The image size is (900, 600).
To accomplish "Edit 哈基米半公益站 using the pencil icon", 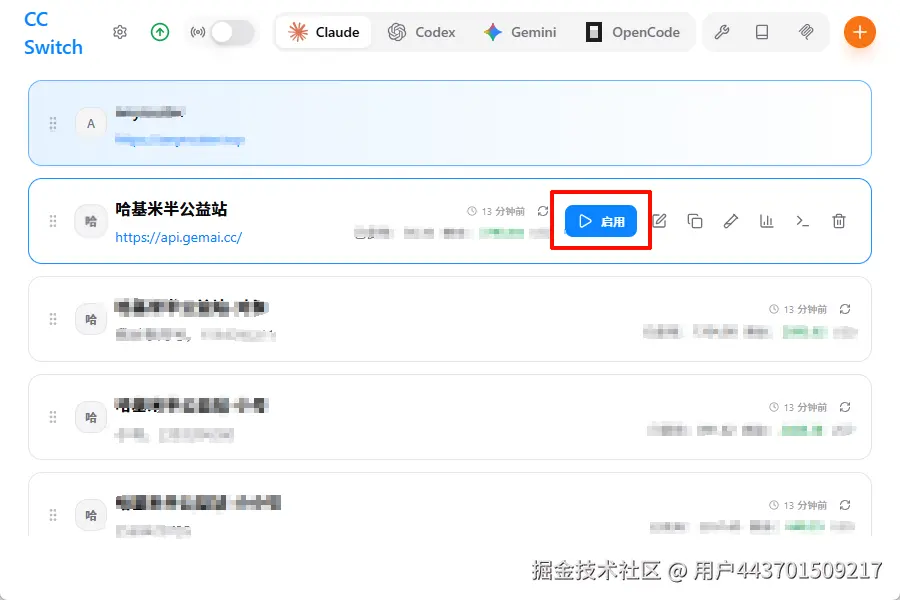I will pyautogui.click(x=731, y=221).
